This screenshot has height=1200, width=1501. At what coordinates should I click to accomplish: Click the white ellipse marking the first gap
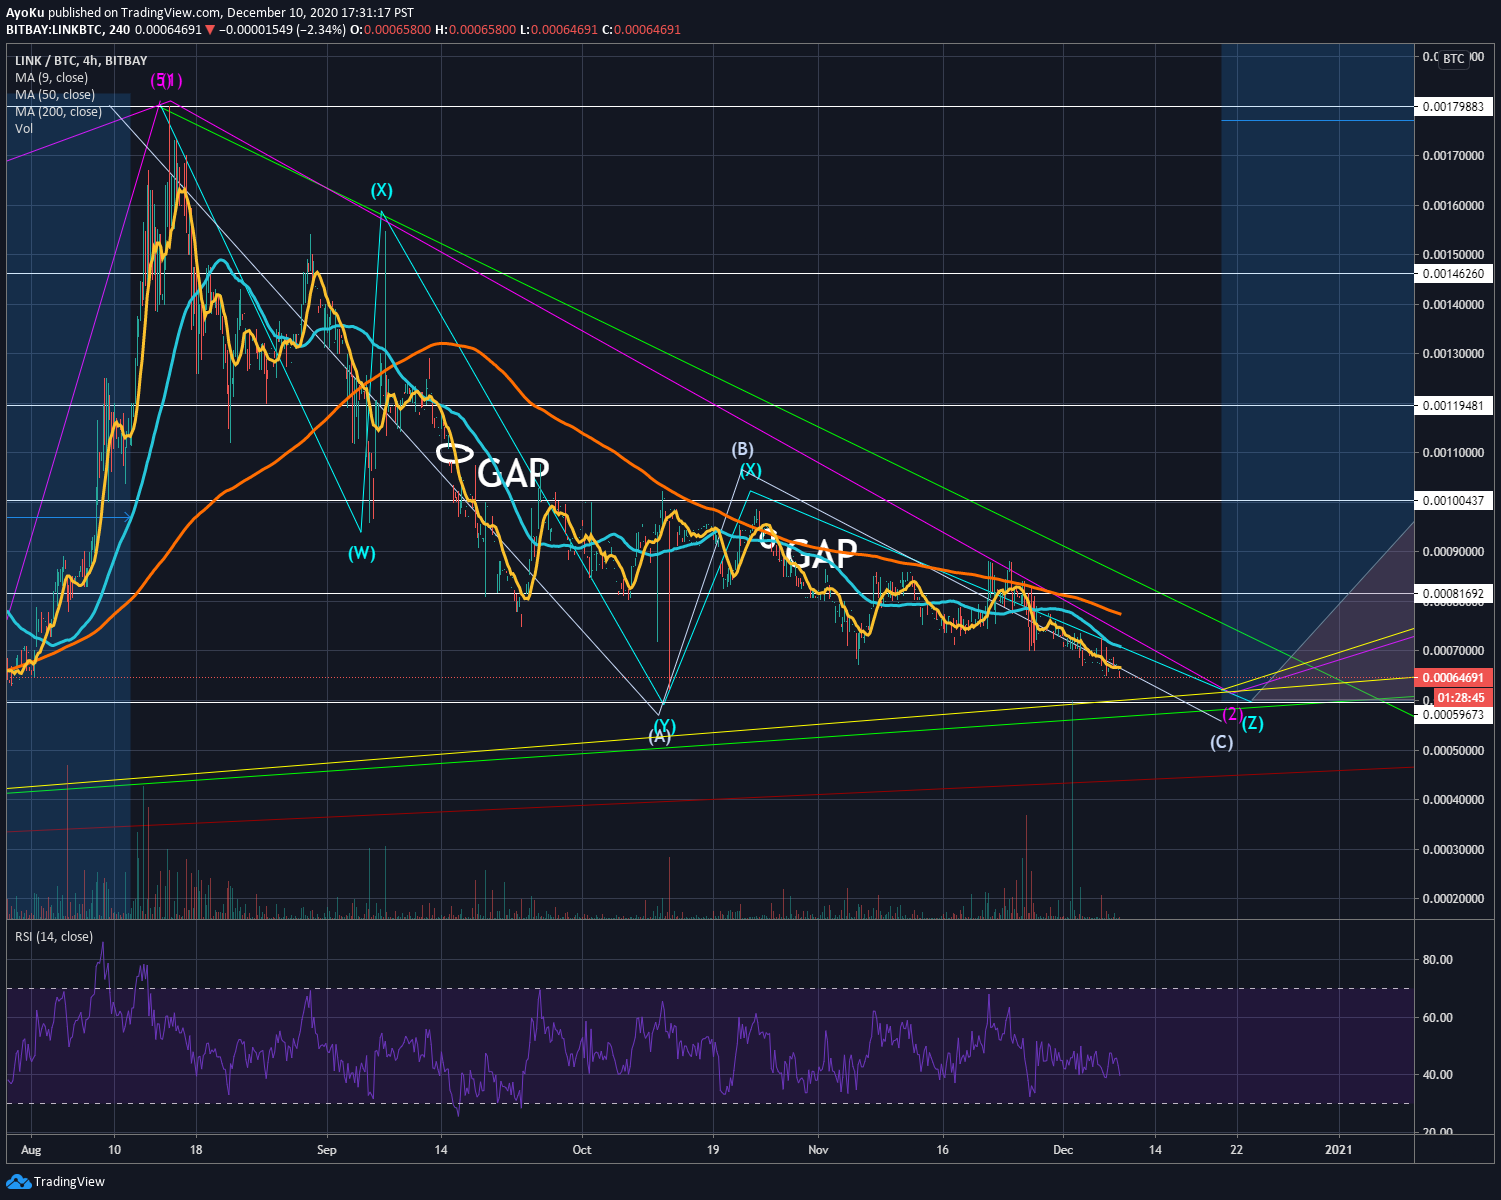click(455, 453)
